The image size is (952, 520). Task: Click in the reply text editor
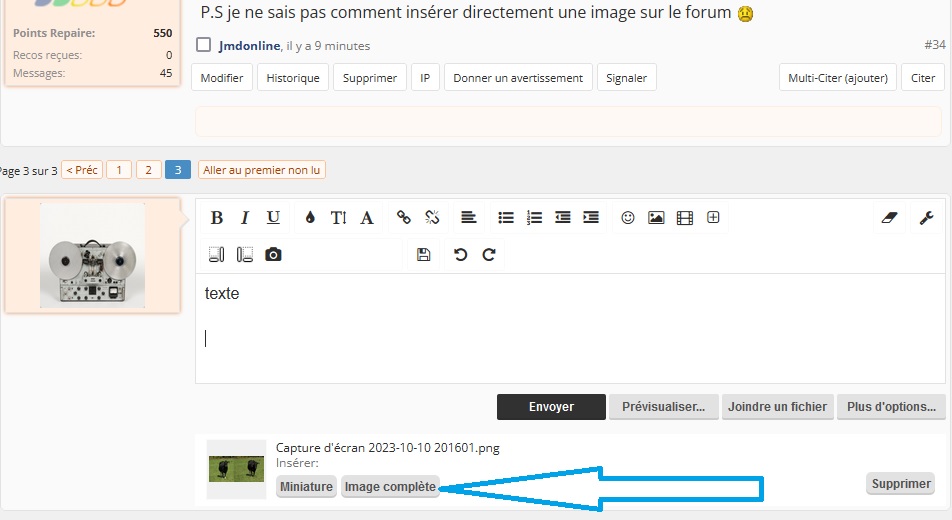(x=570, y=328)
